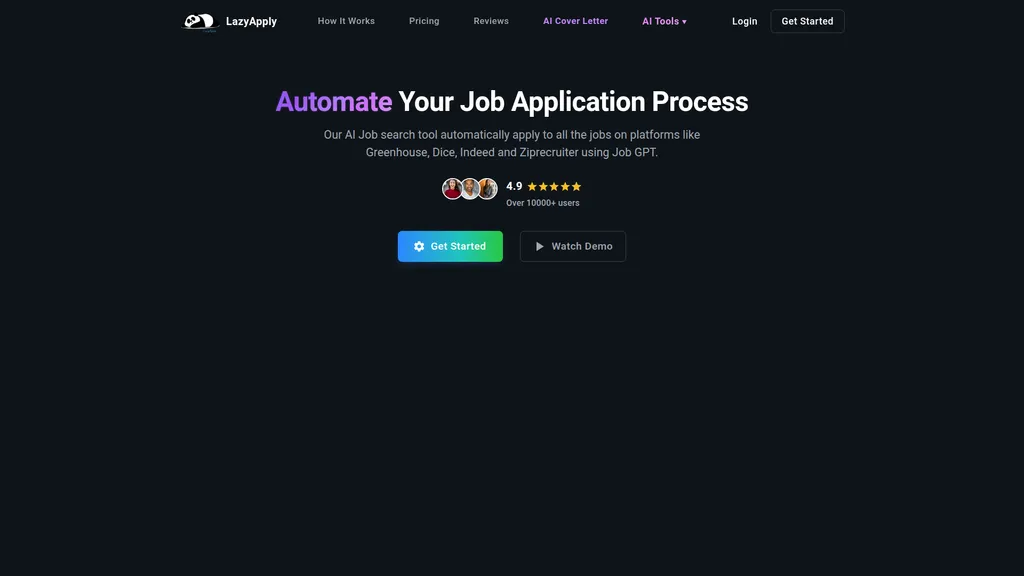The image size is (1024, 576).
Task: Click the outlined Get Started button in the header
Action: coord(807,22)
